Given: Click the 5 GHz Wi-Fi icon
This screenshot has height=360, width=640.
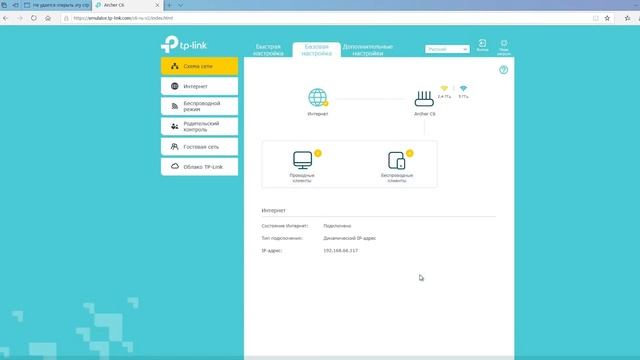Looking at the screenshot, I should 463,89.
